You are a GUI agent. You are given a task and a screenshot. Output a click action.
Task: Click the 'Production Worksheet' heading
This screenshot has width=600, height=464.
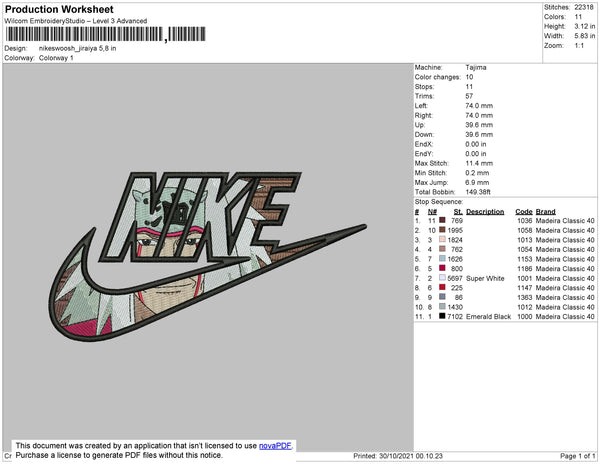click(59, 10)
